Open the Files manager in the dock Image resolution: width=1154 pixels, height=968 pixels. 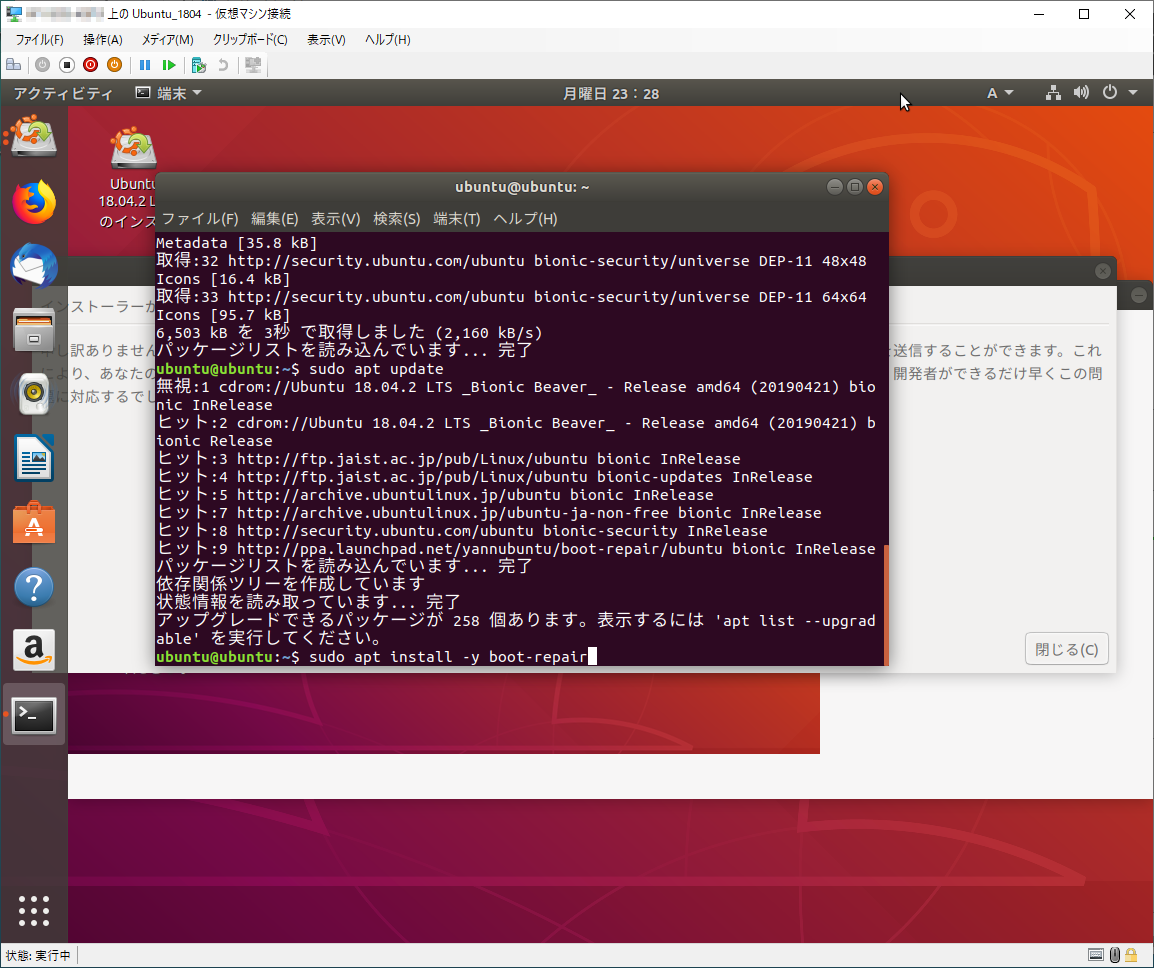[x=34, y=330]
